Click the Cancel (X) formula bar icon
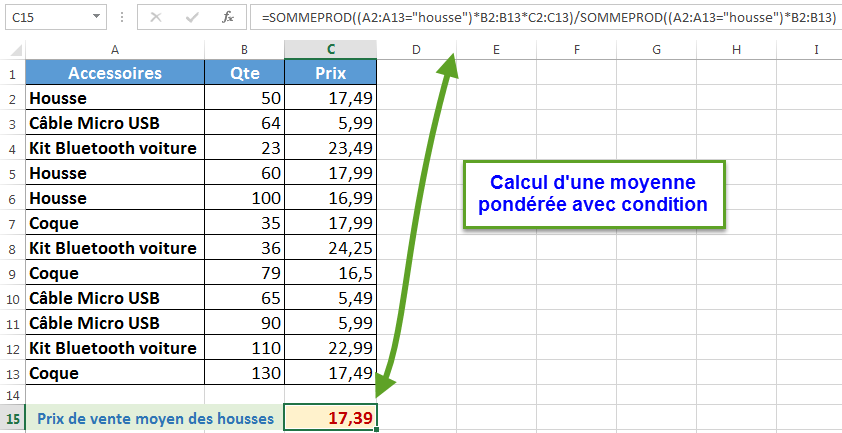The width and height of the screenshot is (842, 433). [x=156, y=17]
